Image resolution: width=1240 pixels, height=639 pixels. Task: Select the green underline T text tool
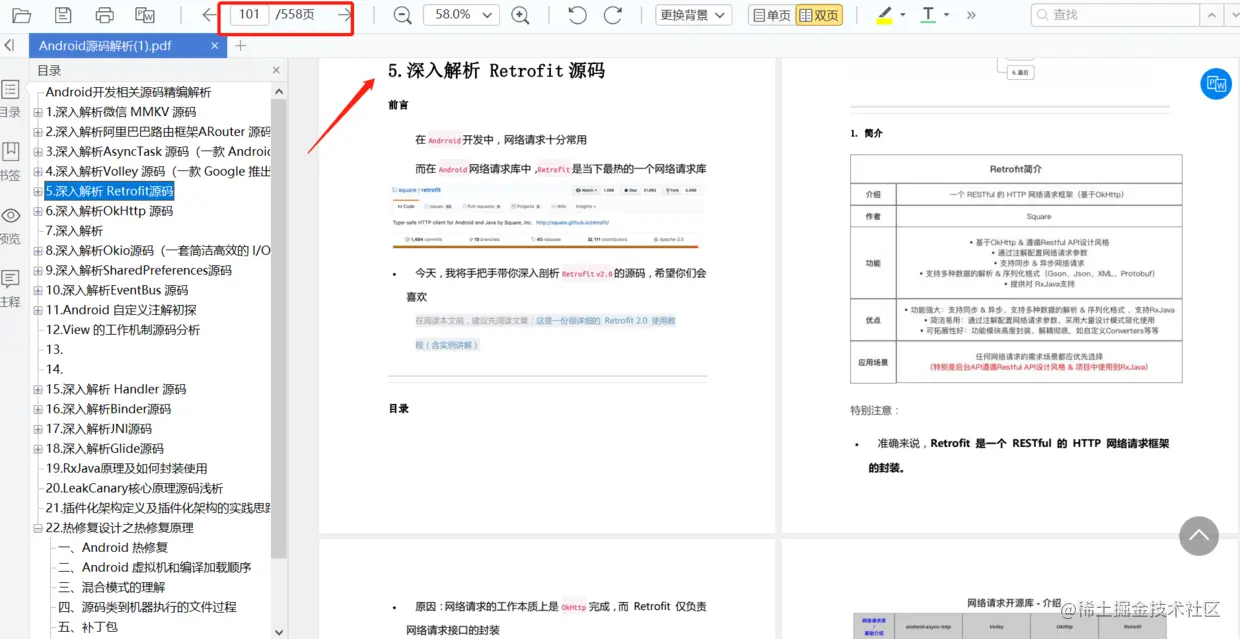(x=929, y=15)
